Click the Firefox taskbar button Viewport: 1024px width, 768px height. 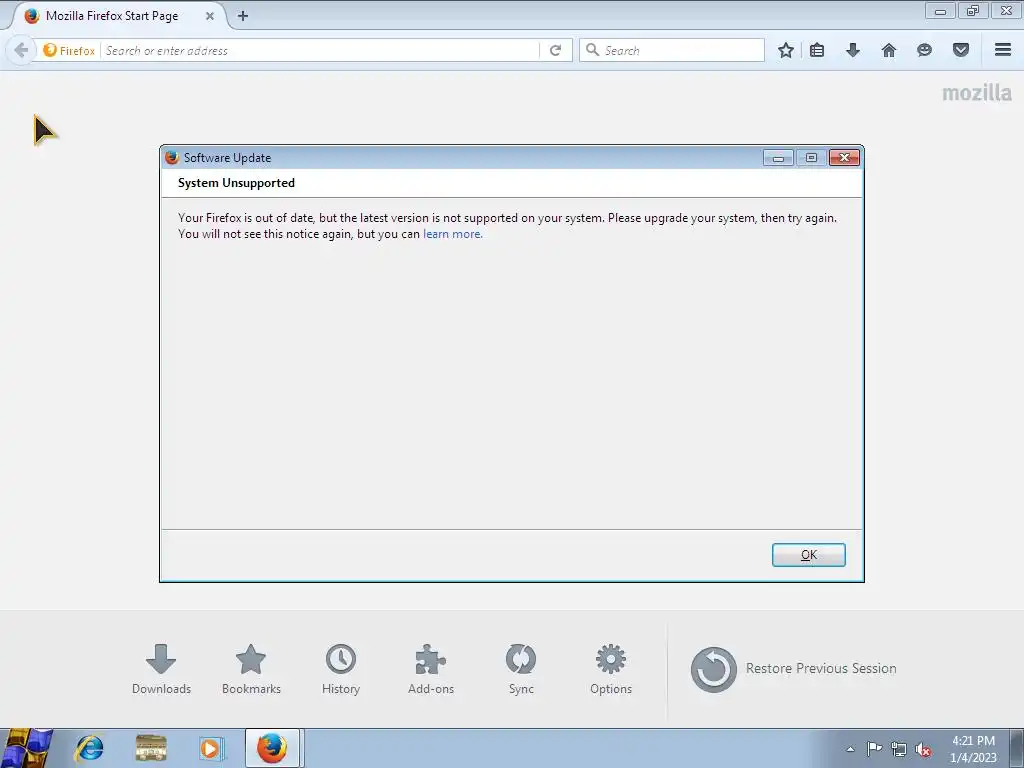click(272, 748)
